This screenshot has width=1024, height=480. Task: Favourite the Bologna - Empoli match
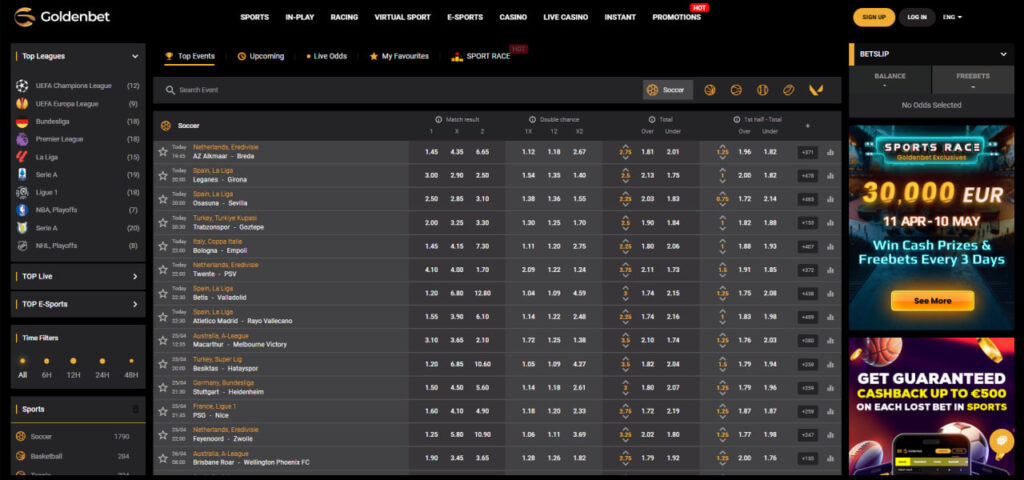coord(163,246)
